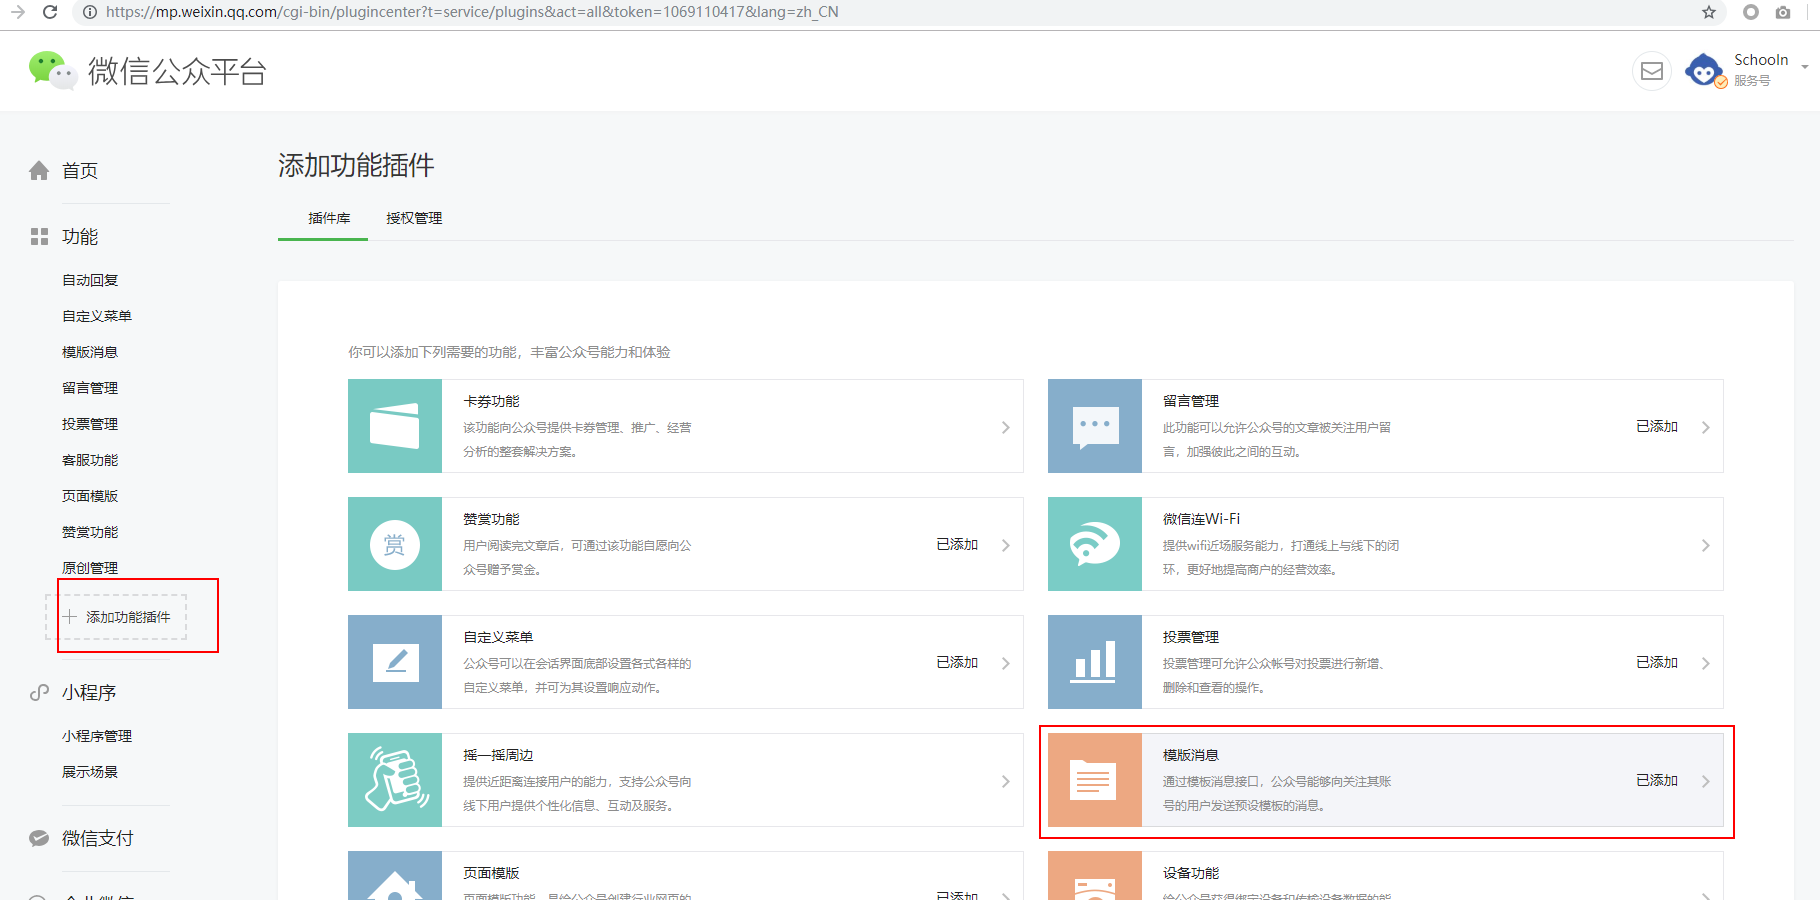This screenshot has width=1820, height=900.
Task: Click the camera extension icon
Action: (x=1783, y=12)
